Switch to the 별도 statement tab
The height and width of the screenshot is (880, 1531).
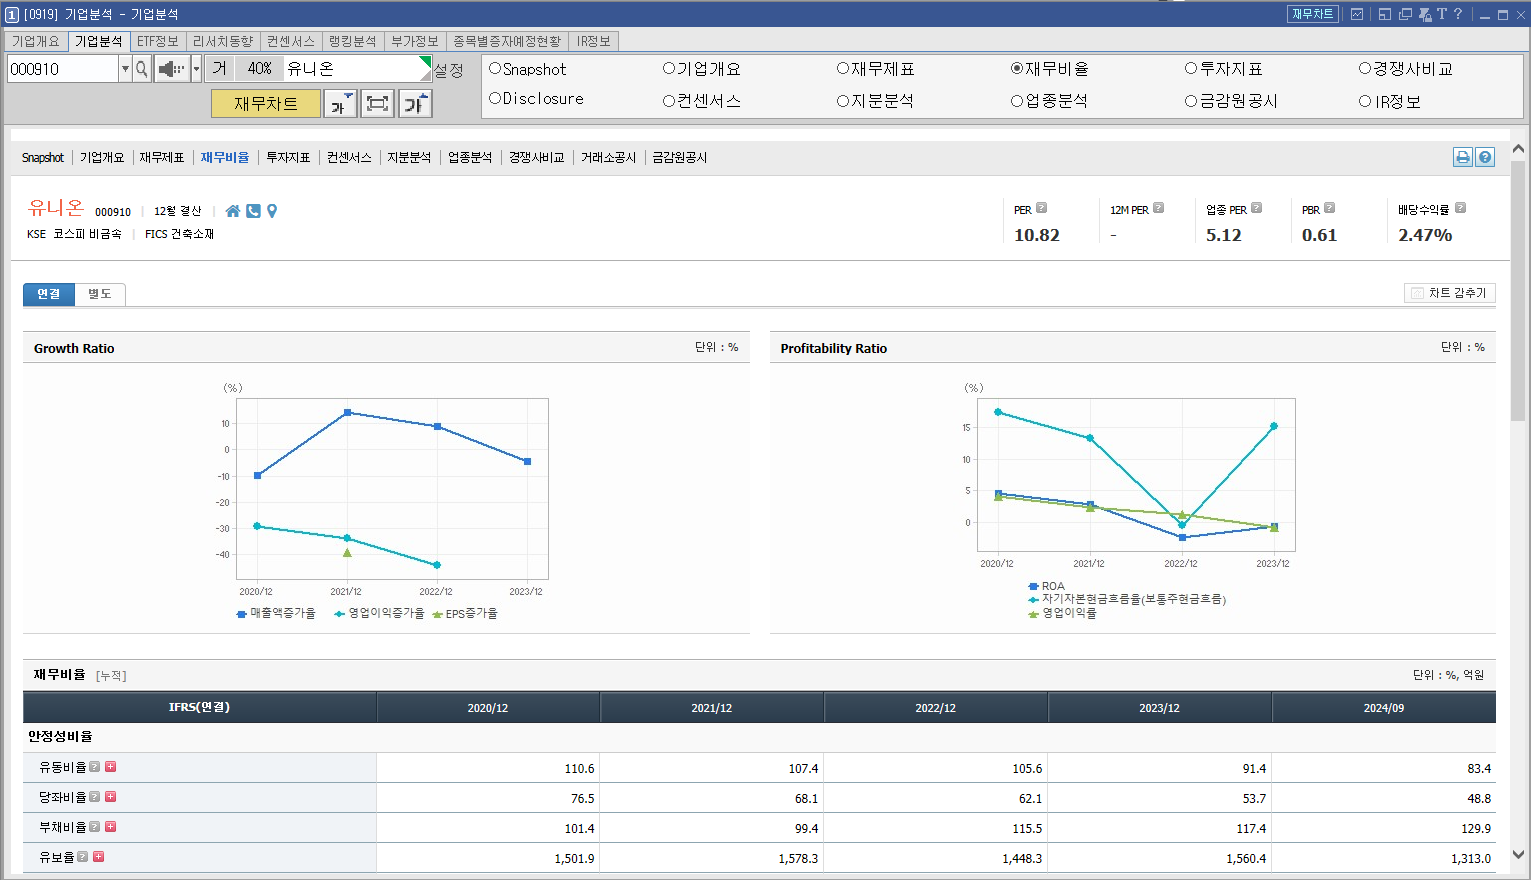pos(100,294)
